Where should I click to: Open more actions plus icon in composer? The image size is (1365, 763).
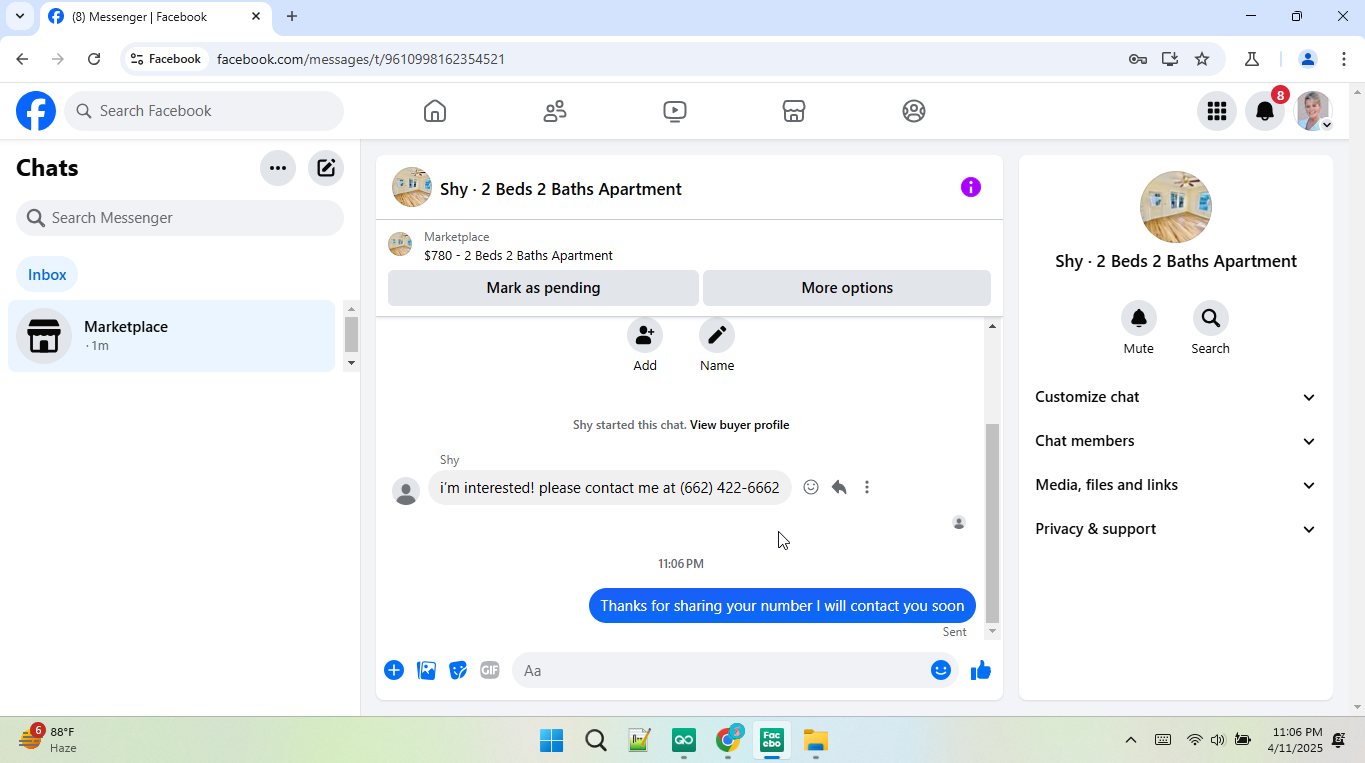click(394, 670)
